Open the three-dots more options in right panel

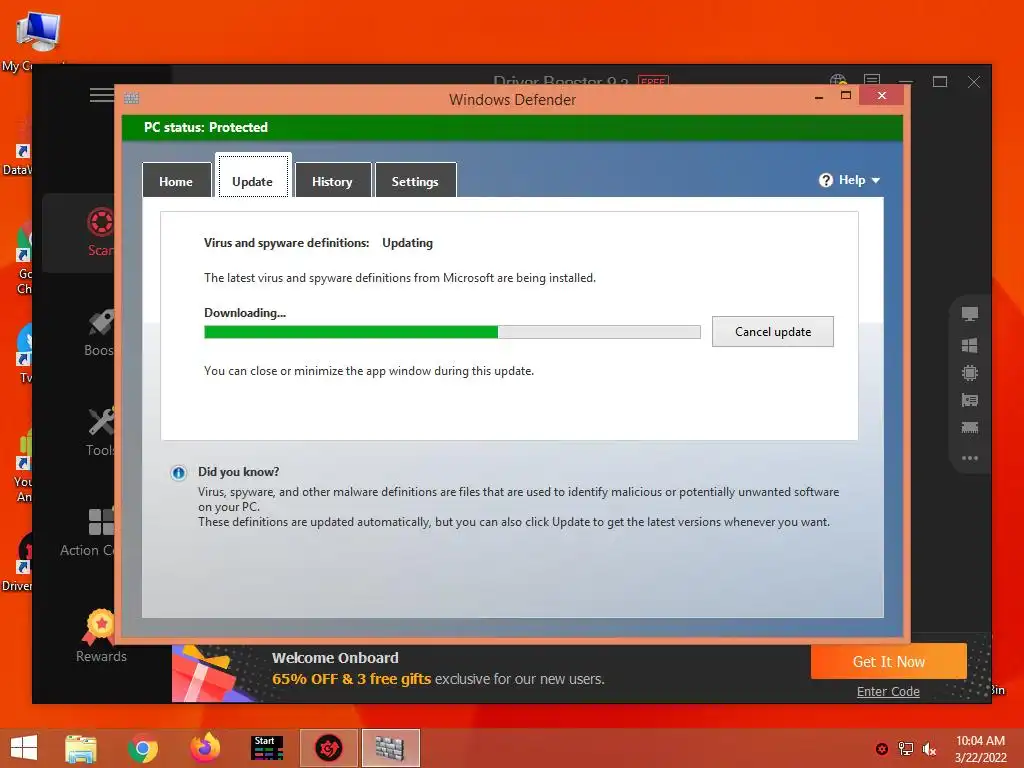click(970, 458)
